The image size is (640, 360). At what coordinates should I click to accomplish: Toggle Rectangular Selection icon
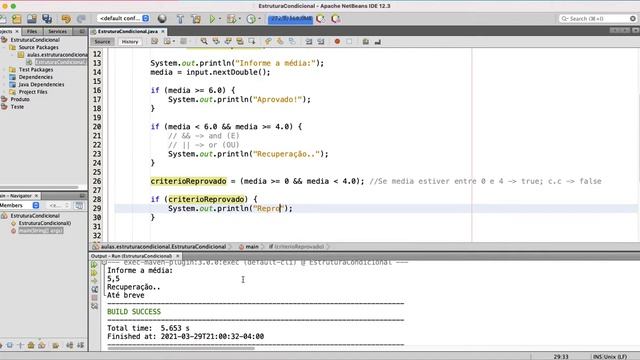click(x=252, y=41)
